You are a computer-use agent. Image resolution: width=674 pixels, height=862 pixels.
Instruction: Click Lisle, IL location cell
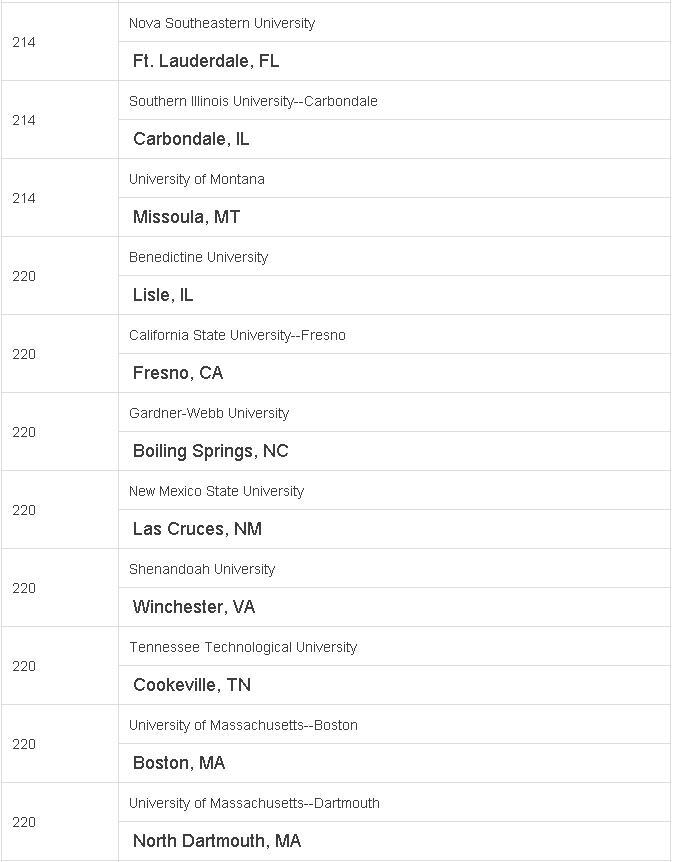[394, 295]
